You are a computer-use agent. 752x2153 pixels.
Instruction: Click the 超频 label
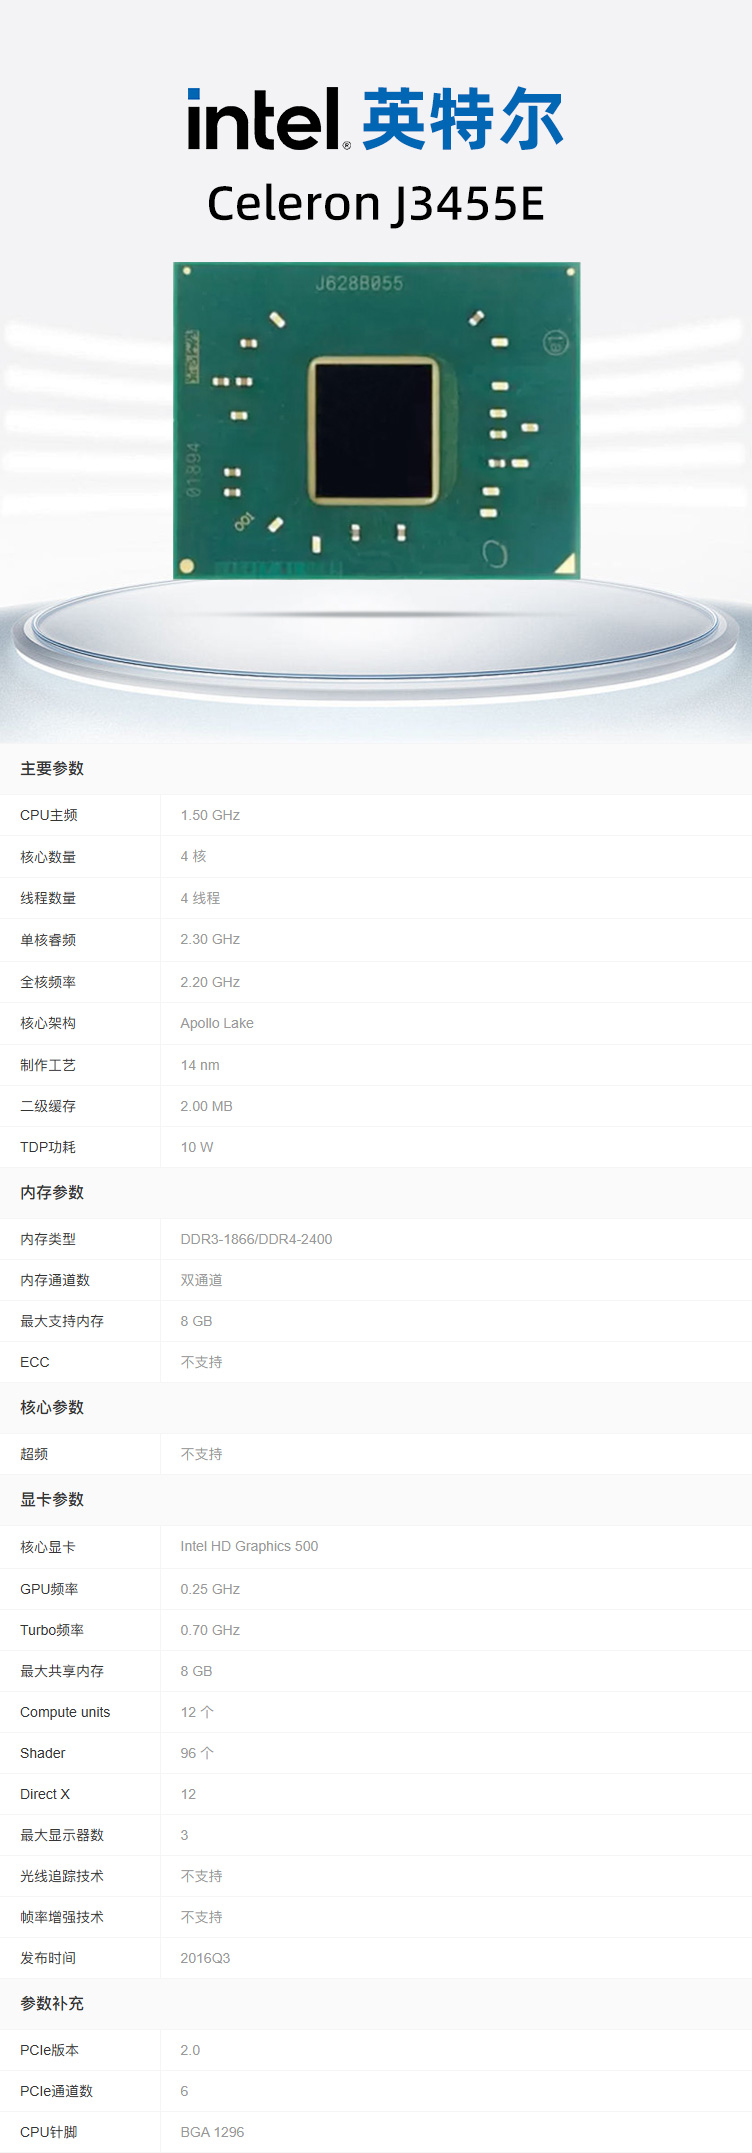tap(34, 1454)
